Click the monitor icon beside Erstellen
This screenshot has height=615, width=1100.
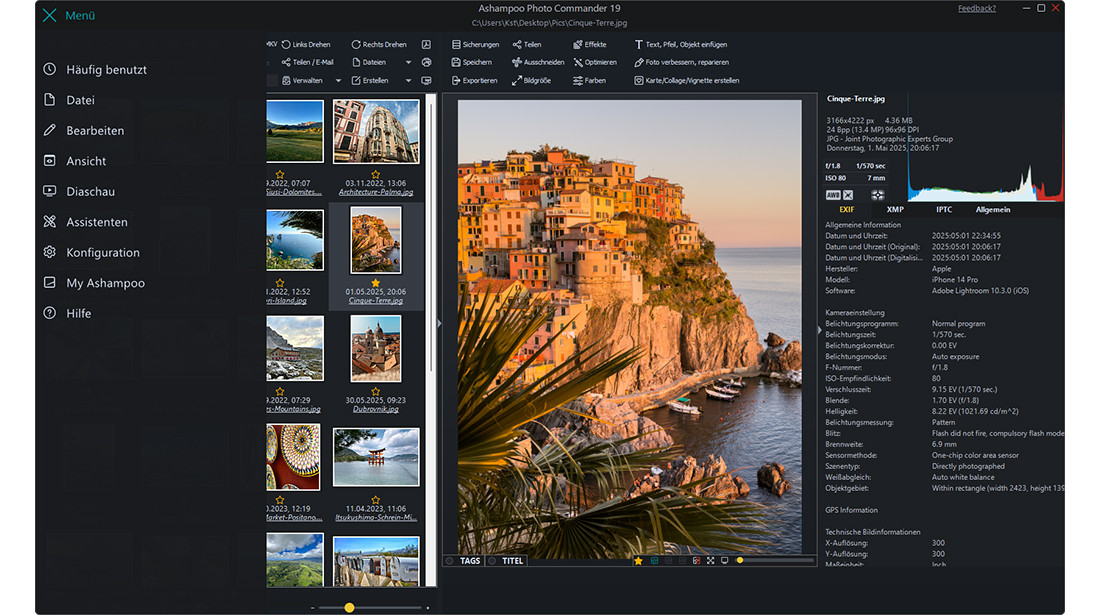click(x=426, y=81)
